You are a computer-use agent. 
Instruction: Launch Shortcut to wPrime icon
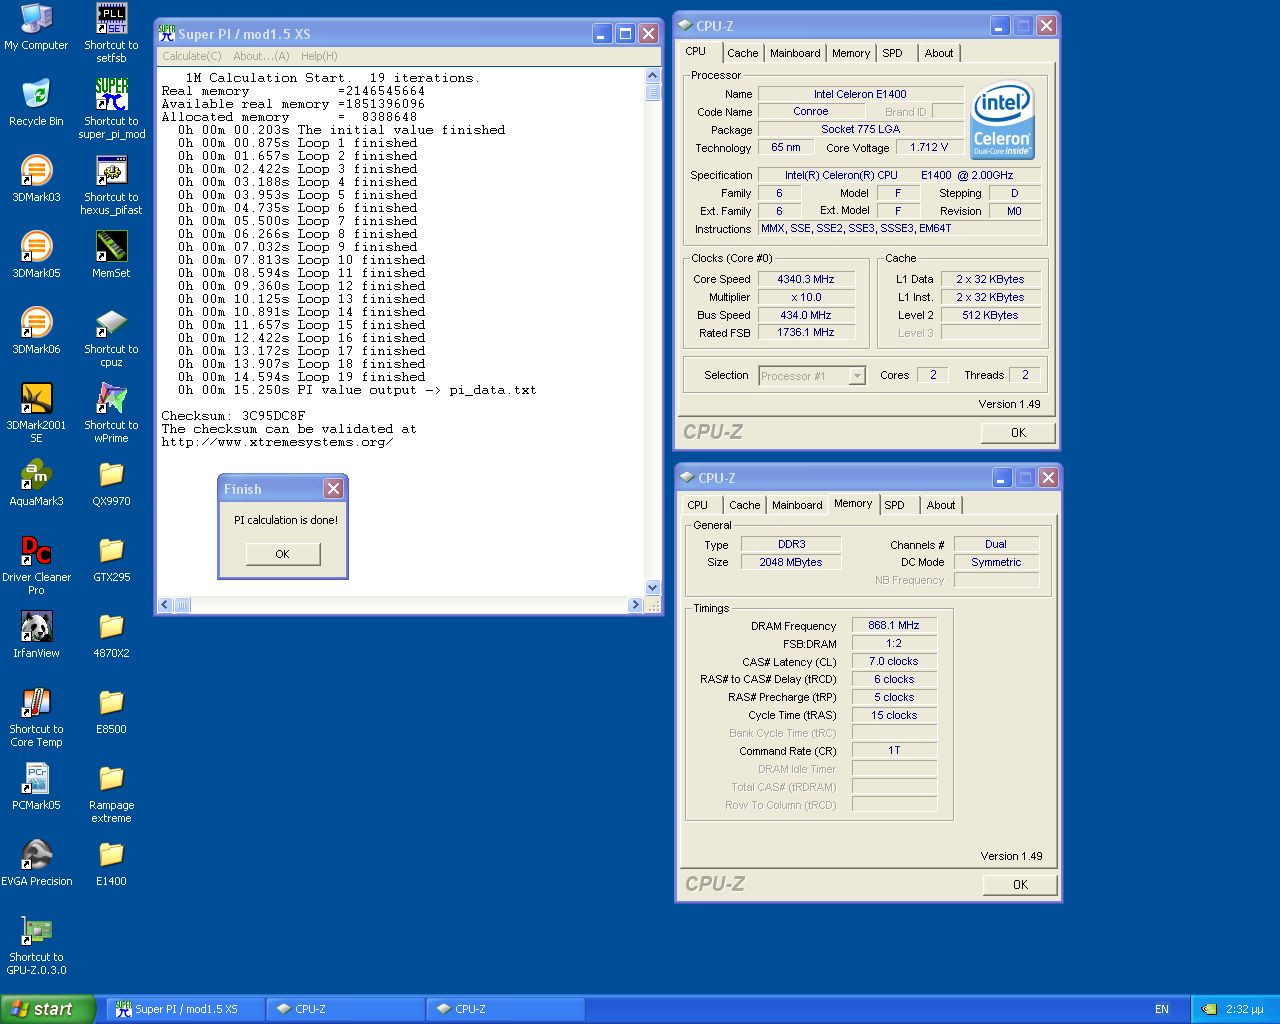click(x=111, y=412)
